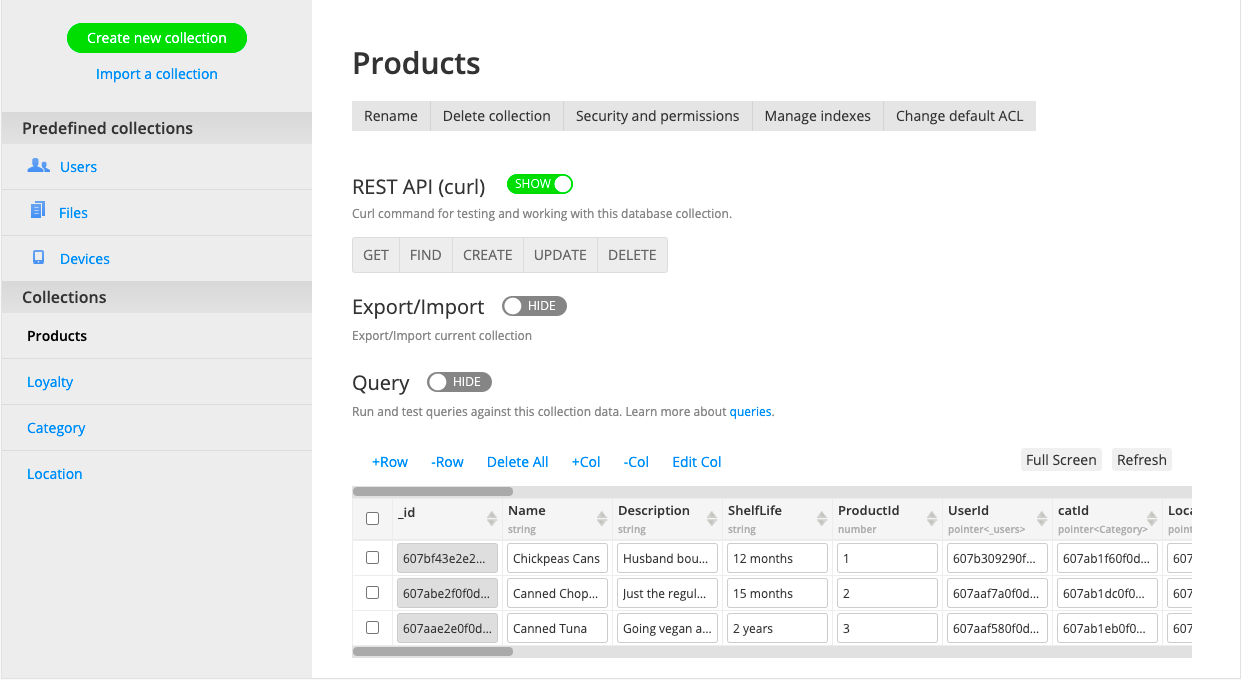Click the Full Screen button
Image resolution: width=1241 pixels, height=680 pixels.
1061,460
